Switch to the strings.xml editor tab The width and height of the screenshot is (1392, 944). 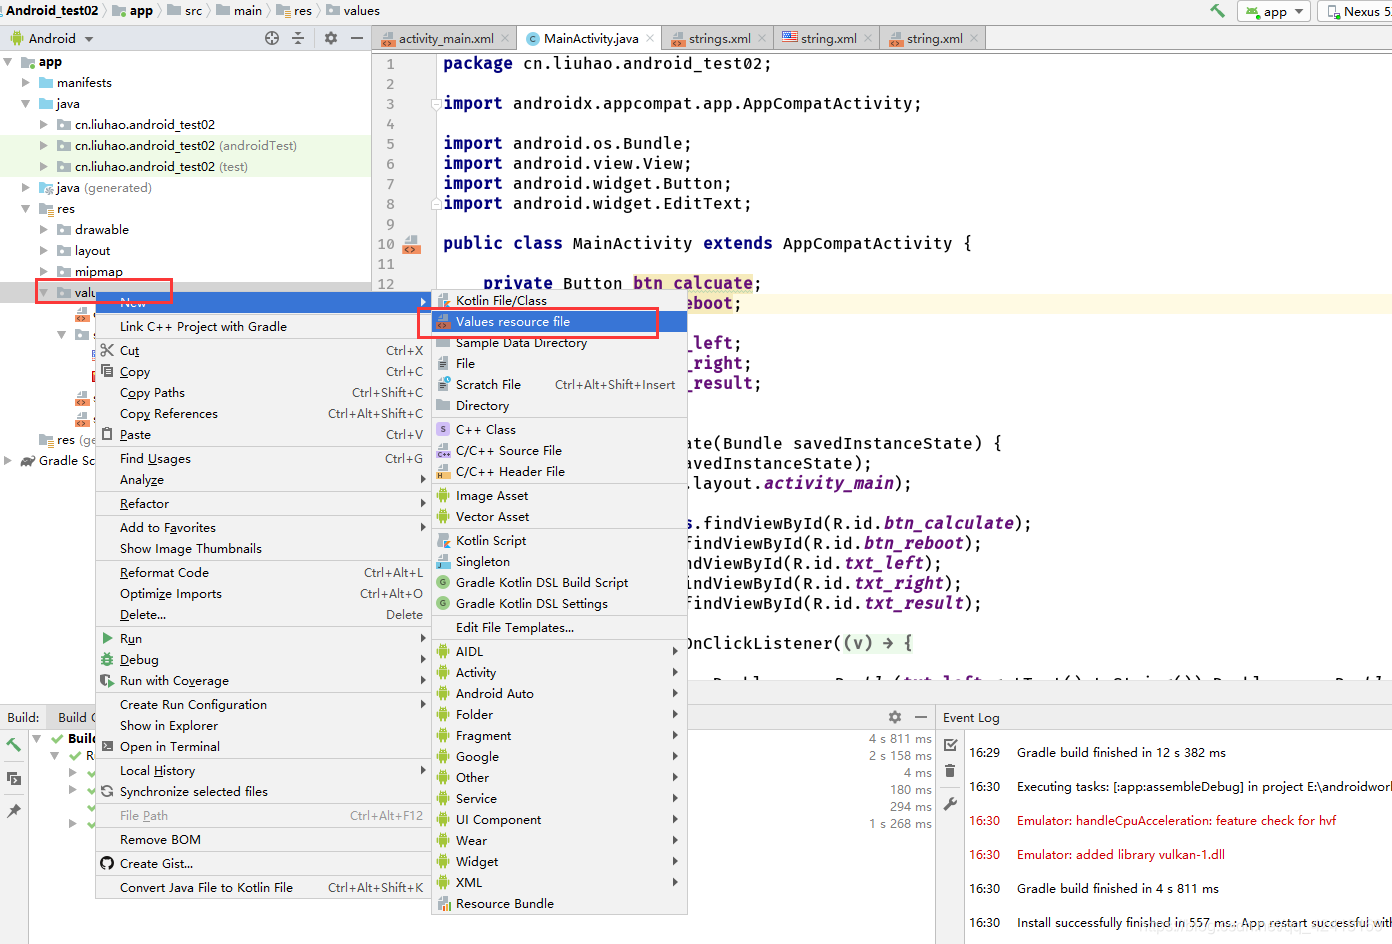click(719, 38)
